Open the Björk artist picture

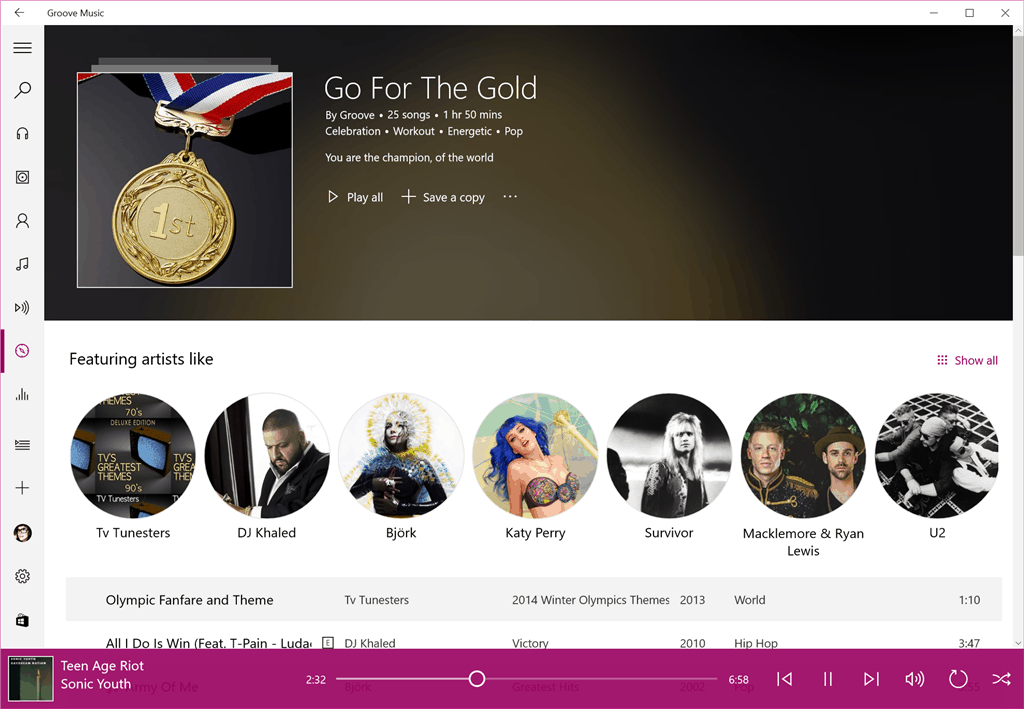coord(401,455)
